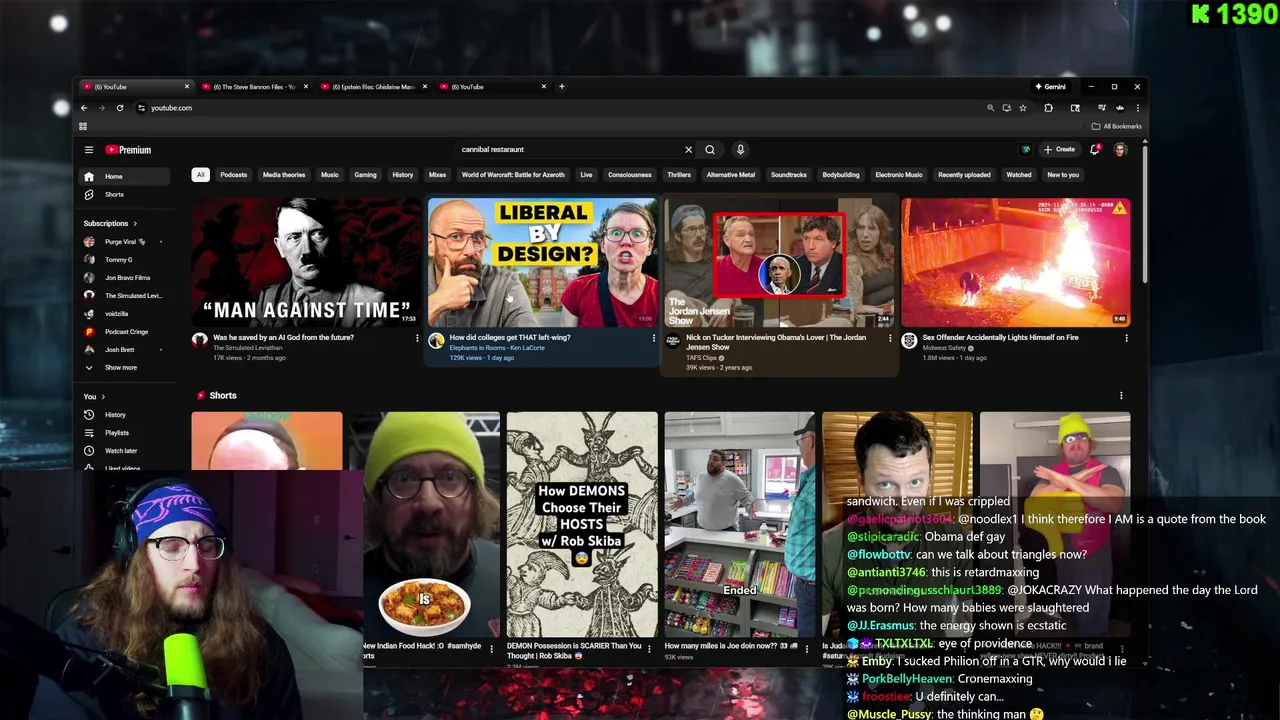Click the magnifier search button
The image size is (1280, 720).
(710, 150)
